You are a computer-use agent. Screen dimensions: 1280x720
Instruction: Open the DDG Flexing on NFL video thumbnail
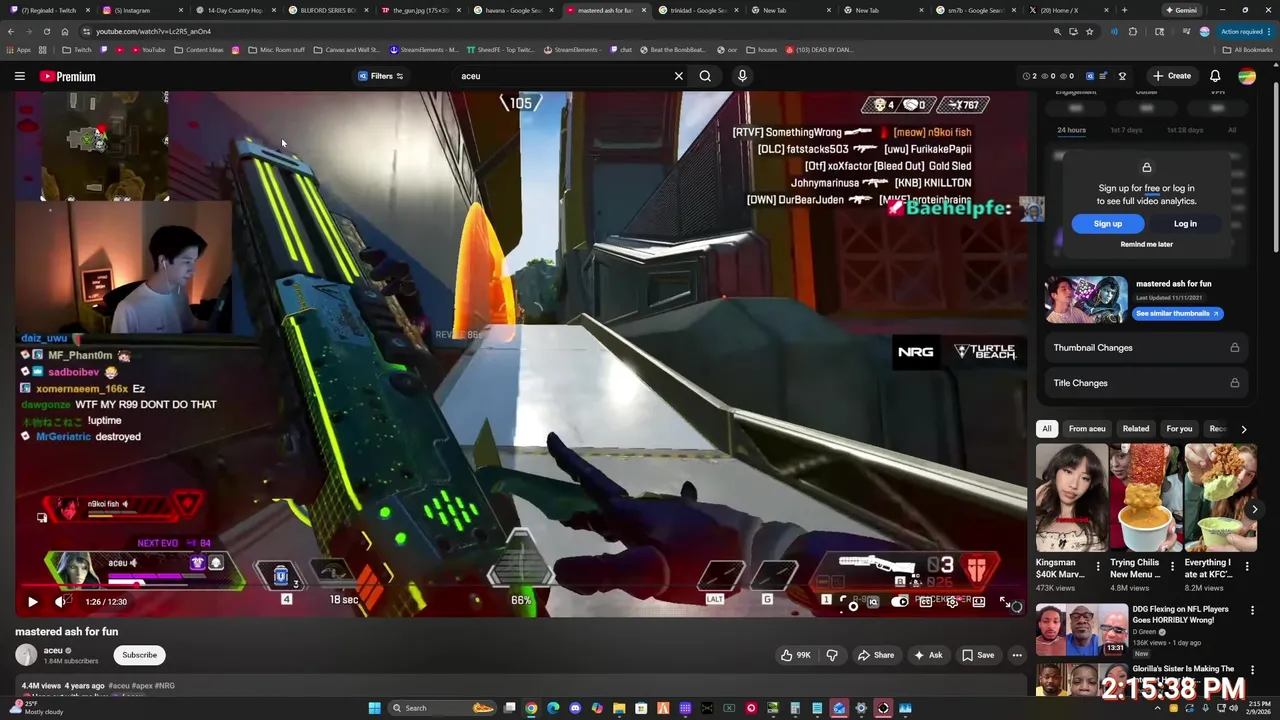(x=1082, y=630)
